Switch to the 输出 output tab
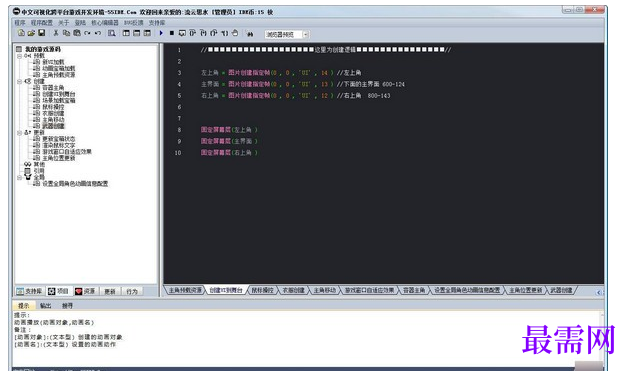 [45, 306]
